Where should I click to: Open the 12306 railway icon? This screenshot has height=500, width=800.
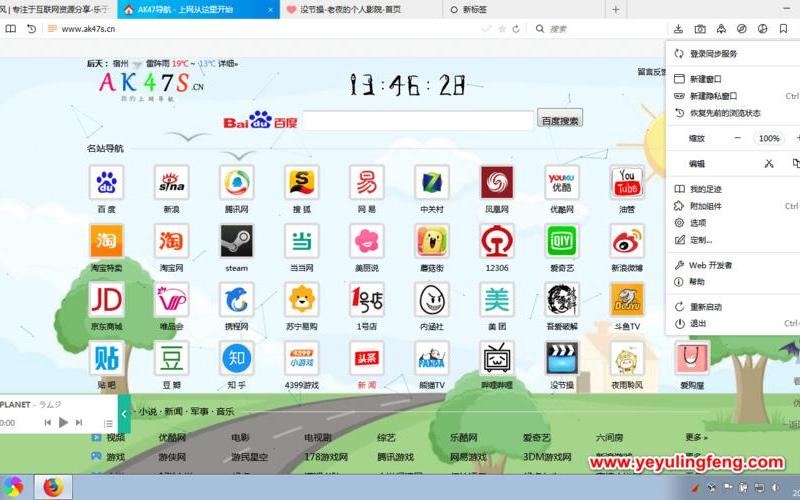497,241
